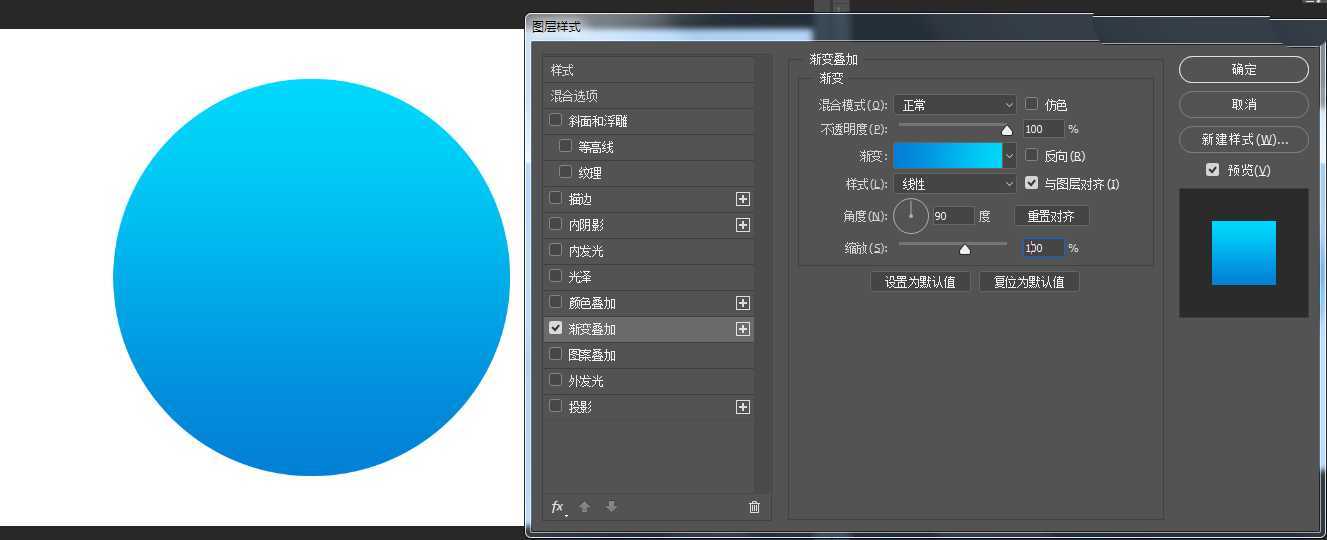Toggle the 反向 reverse checkbox
Screen dimensions: 1327x540
(1032, 156)
